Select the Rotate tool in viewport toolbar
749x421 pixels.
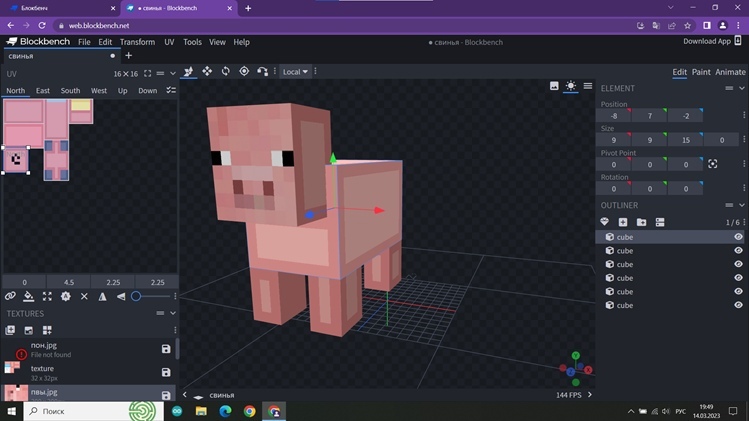pyautogui.click(x=225, y=71)
